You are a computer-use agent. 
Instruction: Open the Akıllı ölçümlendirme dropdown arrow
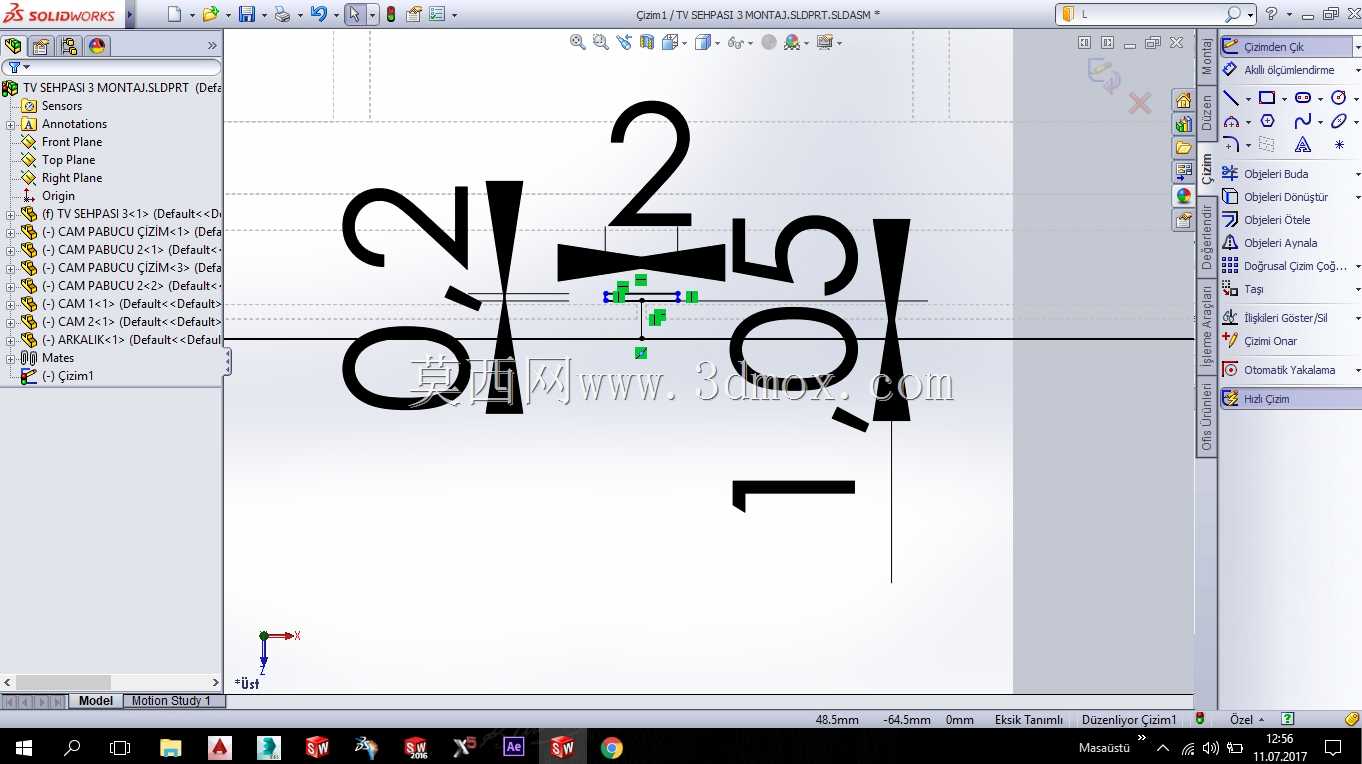pos(1357,70)
